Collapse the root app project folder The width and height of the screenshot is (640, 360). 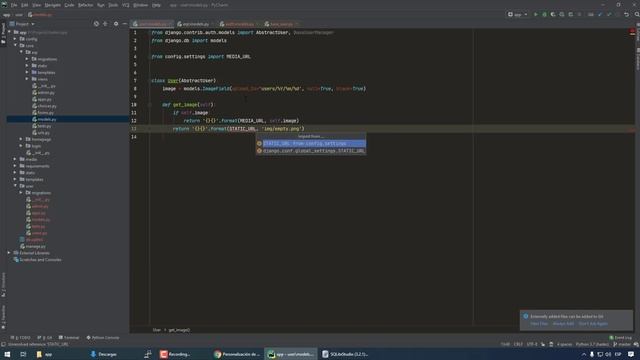pyautogui.click(x=10, y=32)
